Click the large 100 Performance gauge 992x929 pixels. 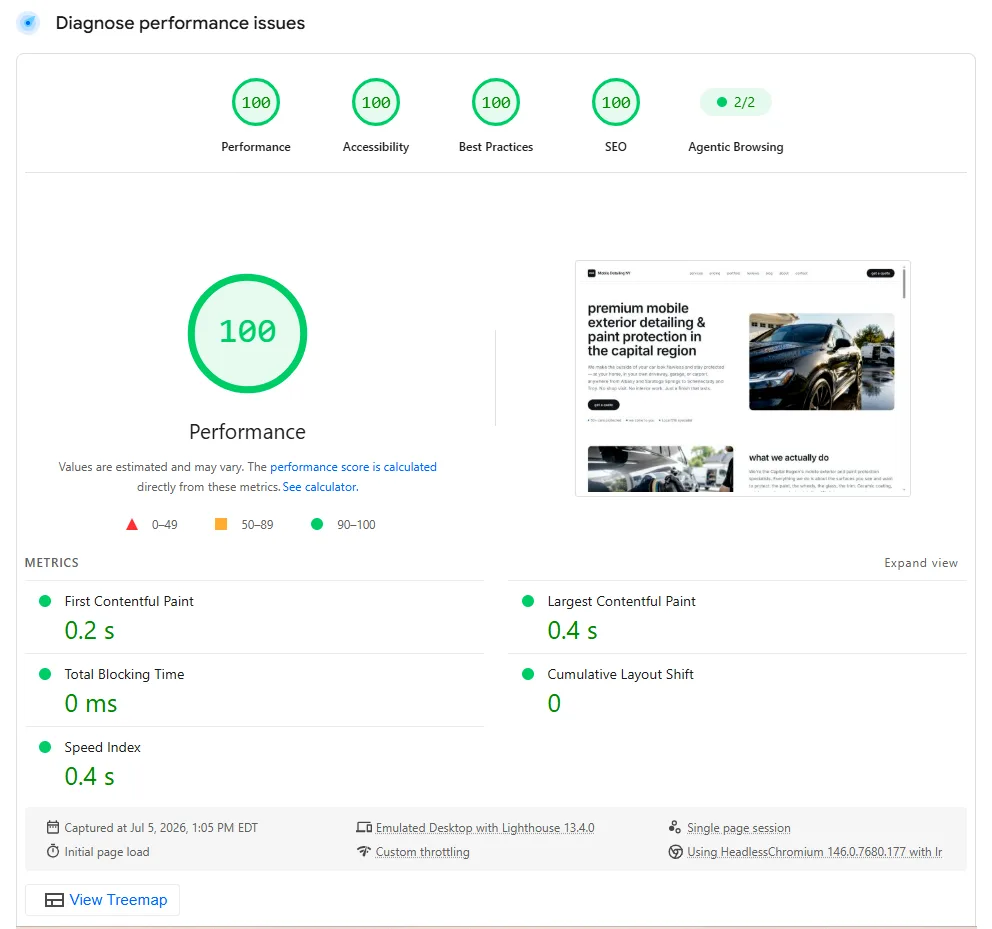(x=247, y=333)
